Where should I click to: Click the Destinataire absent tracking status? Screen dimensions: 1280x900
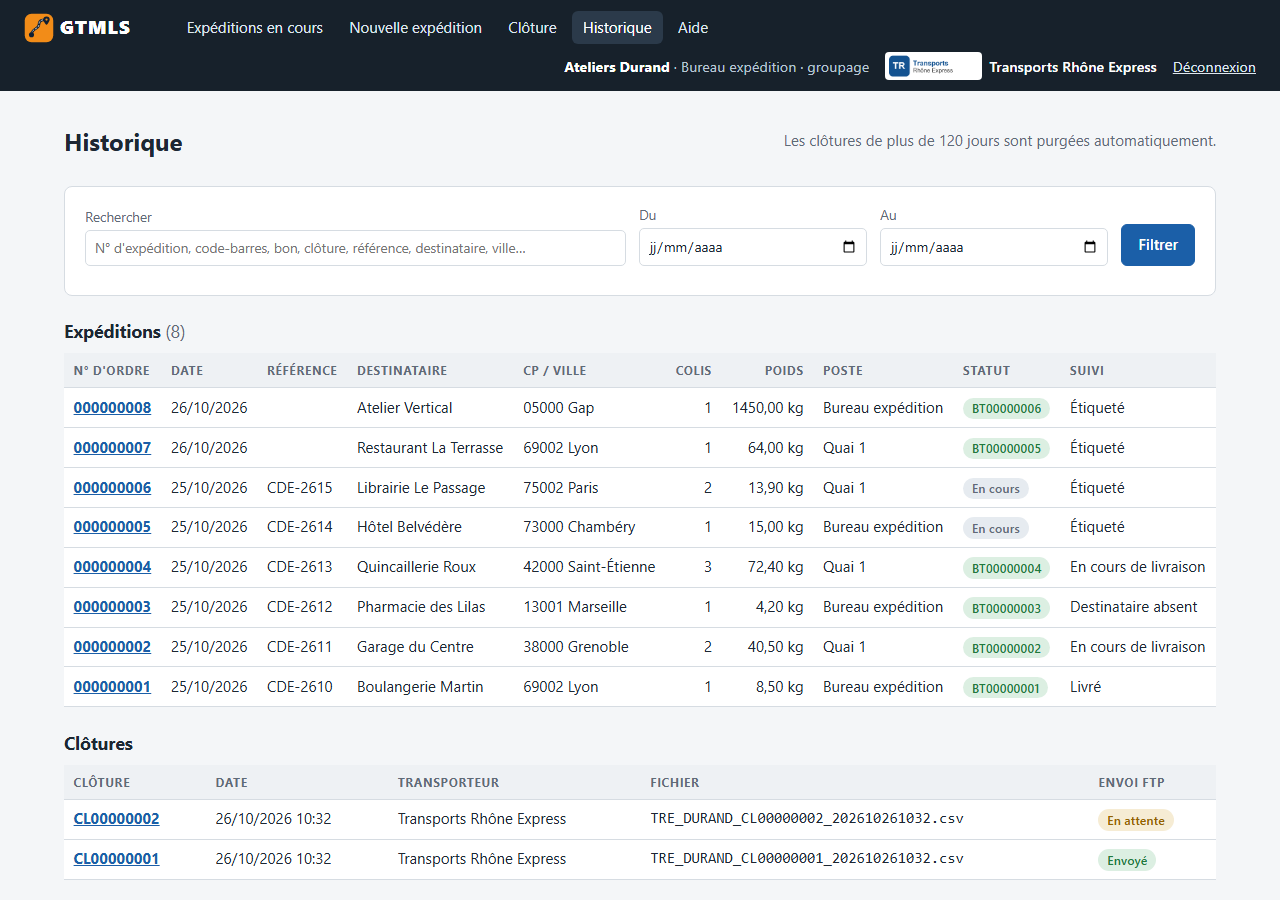1134,607
